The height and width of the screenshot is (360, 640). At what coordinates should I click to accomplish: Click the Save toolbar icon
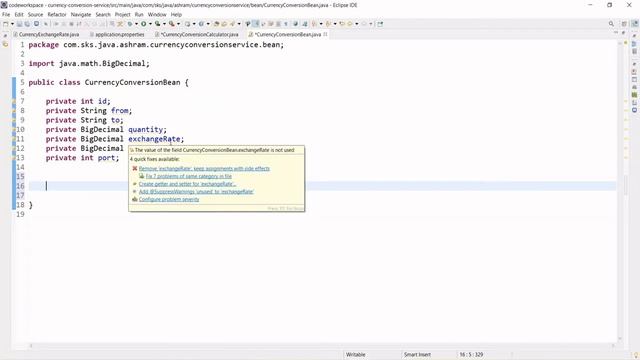pyautogui.click(x=19, y=24)
